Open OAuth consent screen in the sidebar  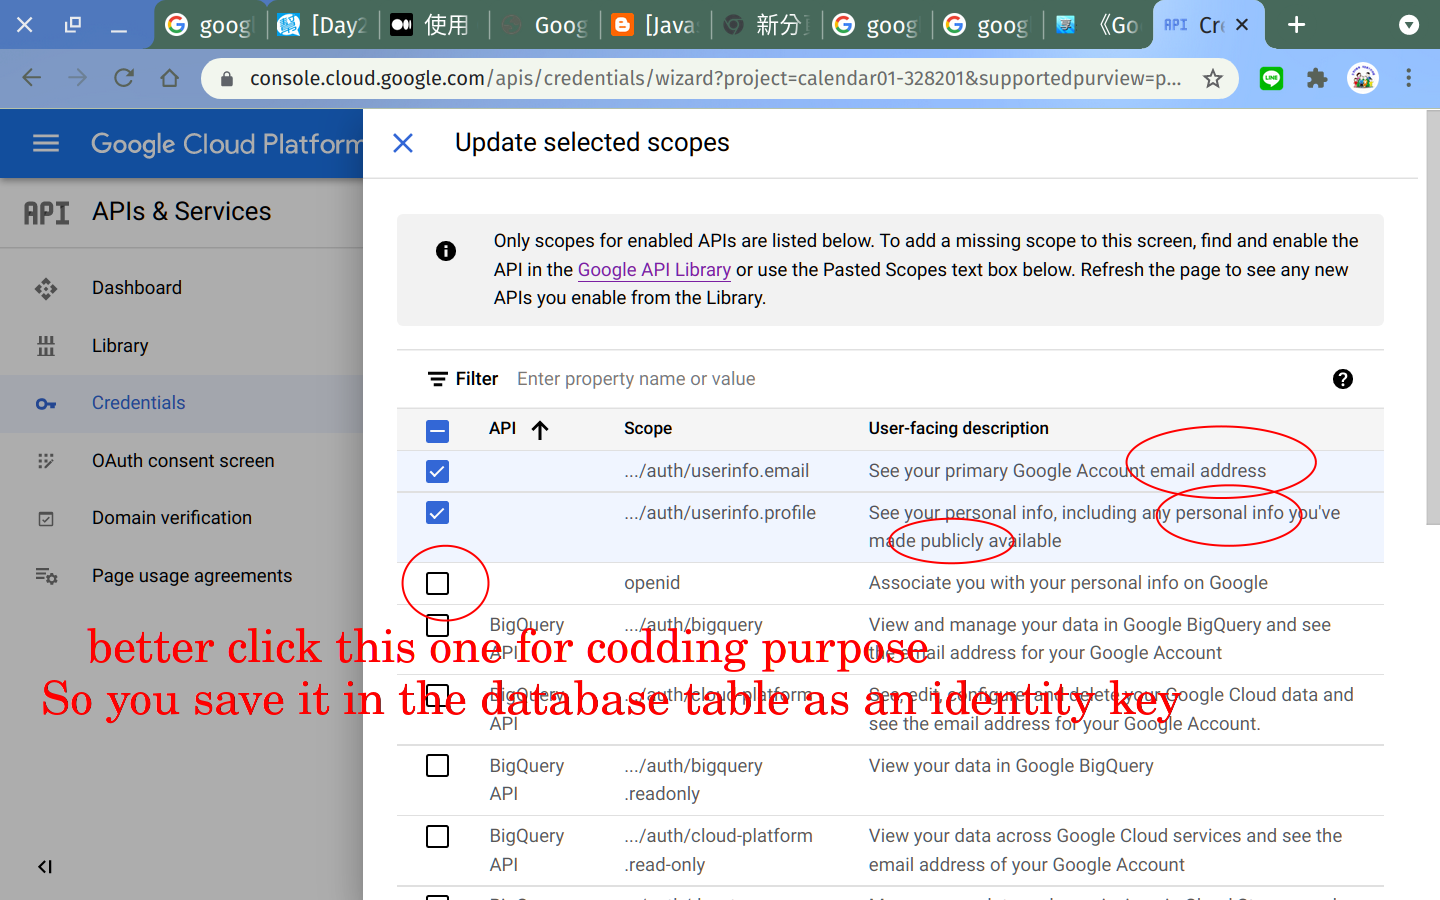pyautogui.click(x=181, y=461)
